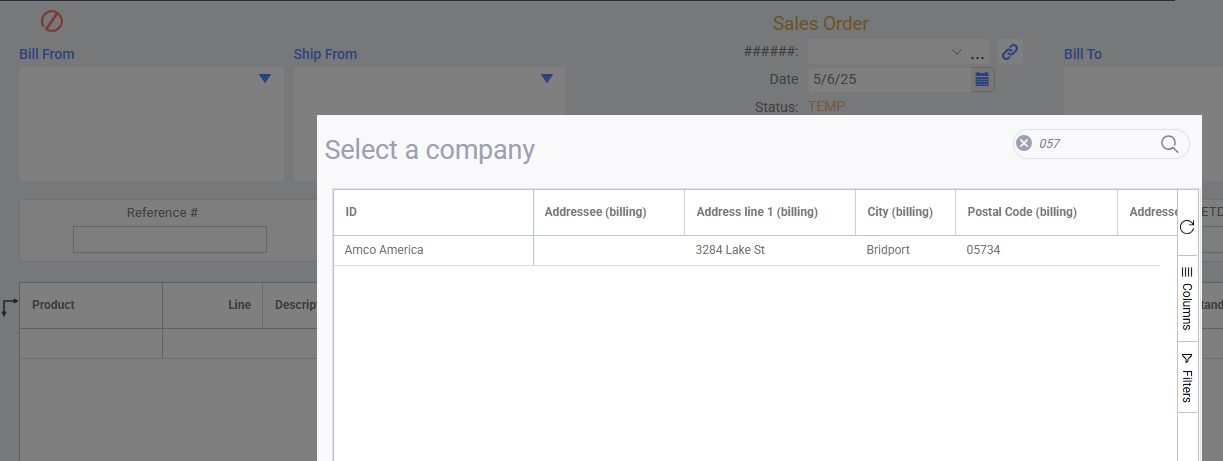This screenshot has height=461, width=1223.
Task: Click the line routing arrow icon beside Product
Action: [10, 307]
